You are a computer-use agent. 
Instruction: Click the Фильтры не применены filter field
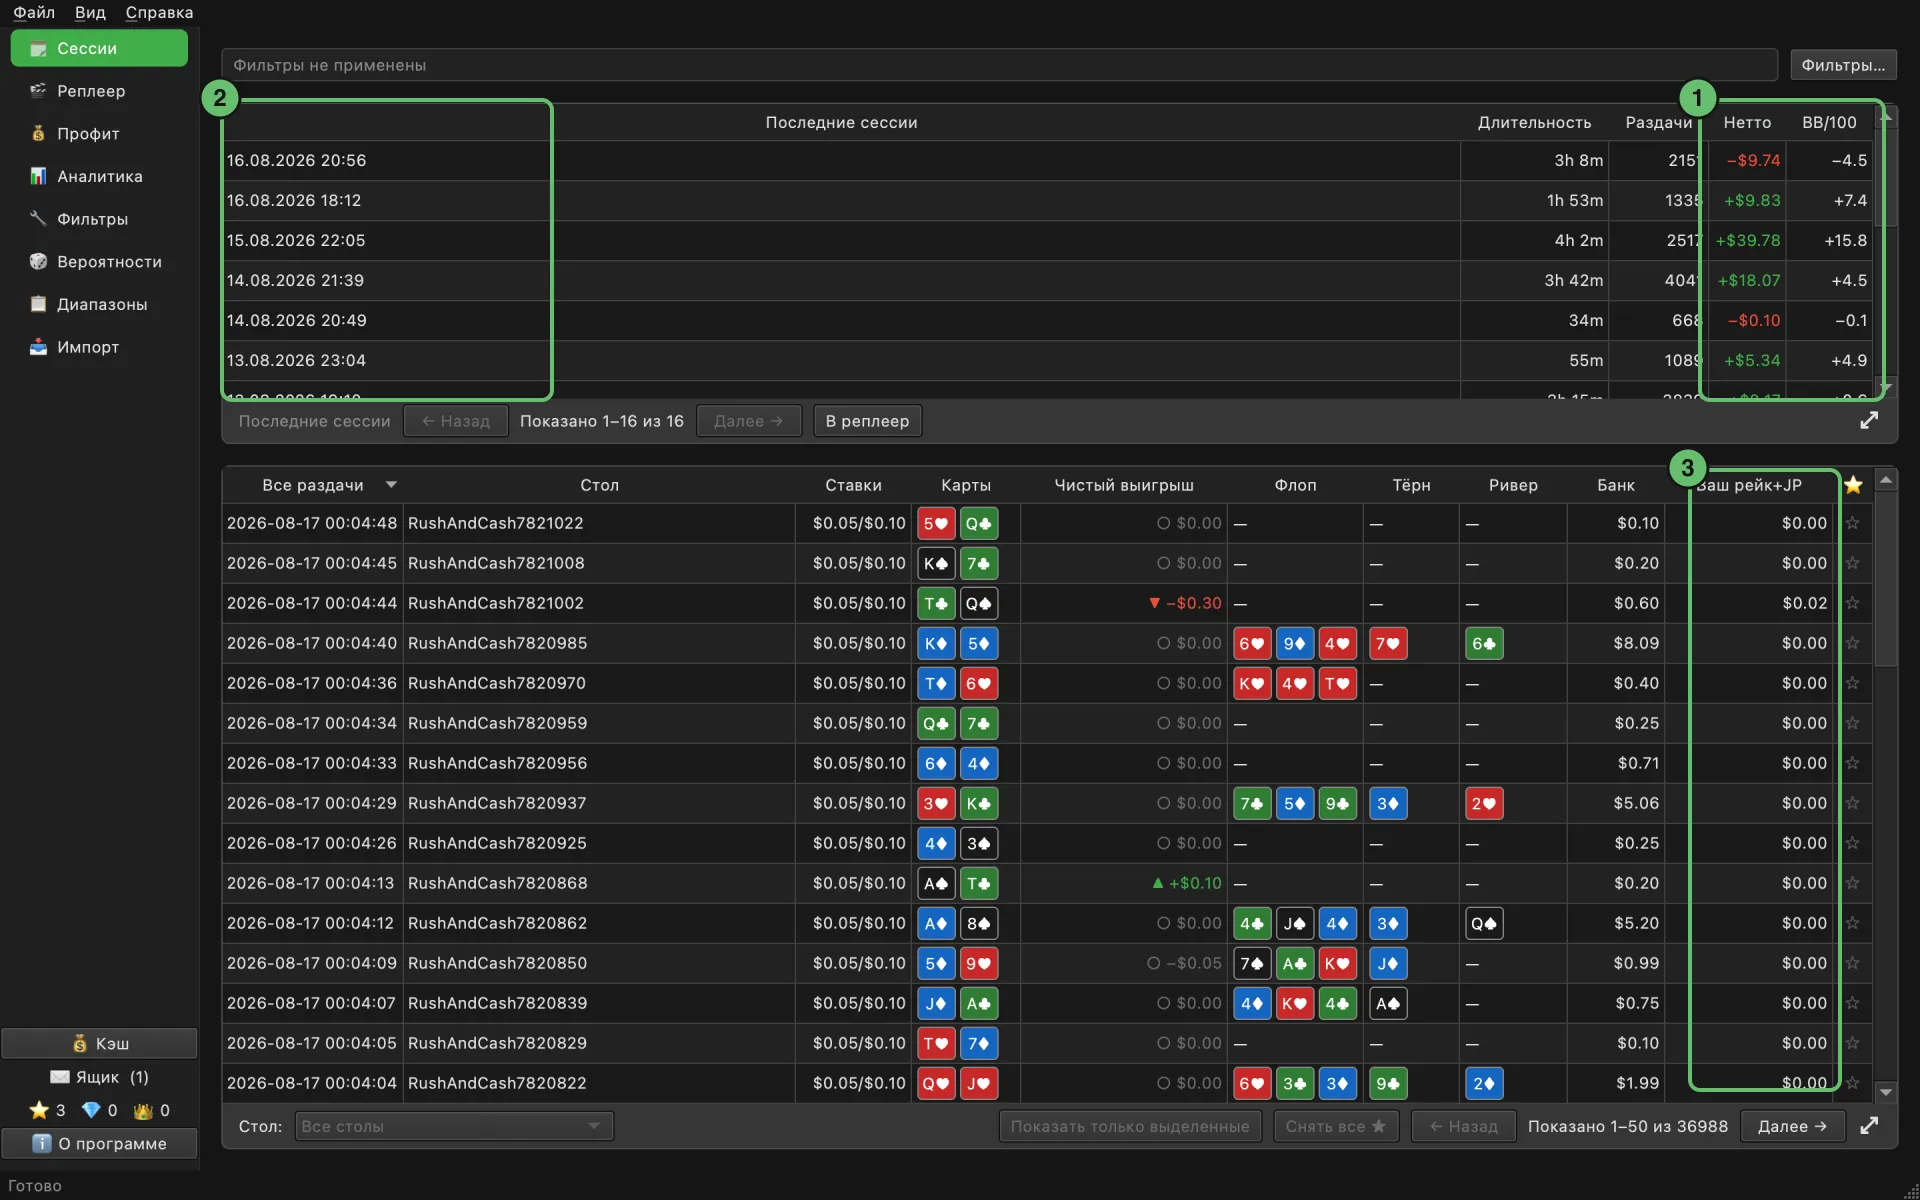pos(999,65)
